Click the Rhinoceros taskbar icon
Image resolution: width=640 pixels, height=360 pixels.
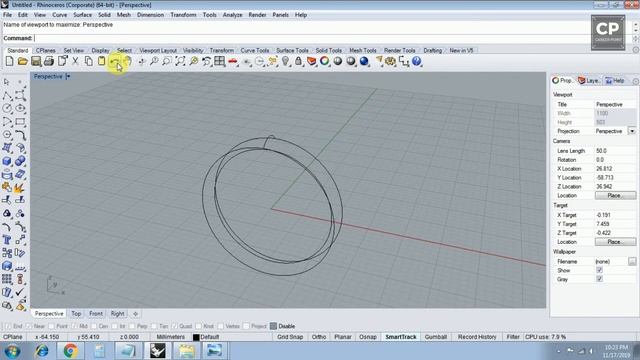(157, 351)
